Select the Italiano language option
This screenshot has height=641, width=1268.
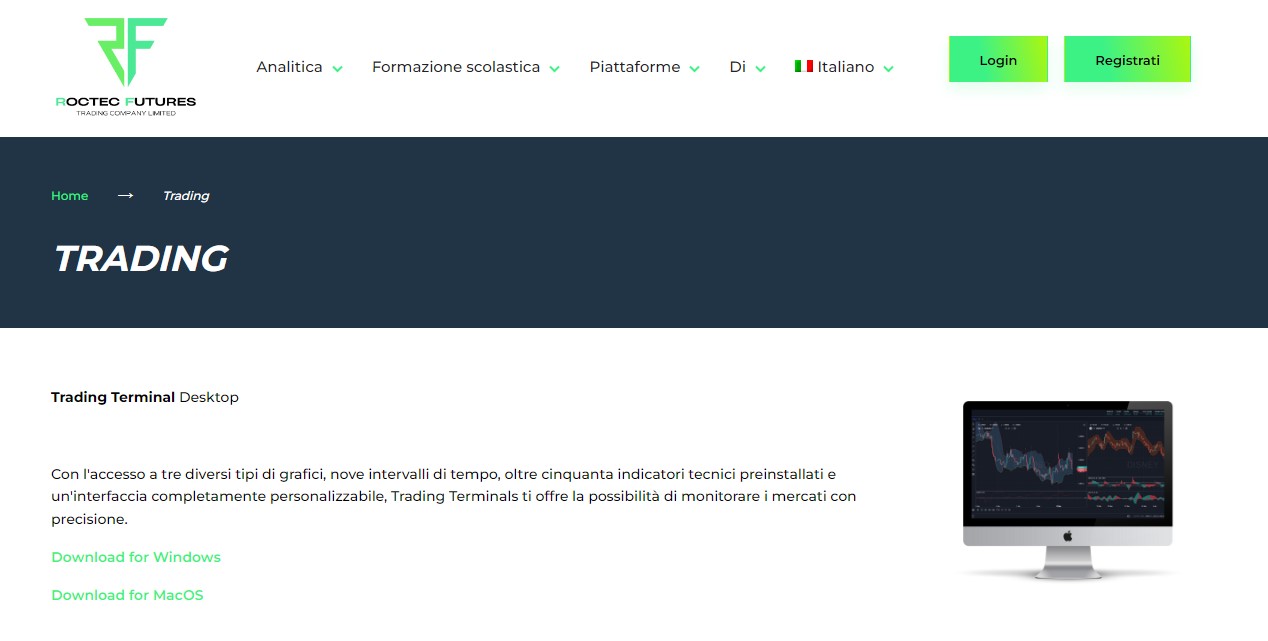pyautogui.click(x=845, y=67)
